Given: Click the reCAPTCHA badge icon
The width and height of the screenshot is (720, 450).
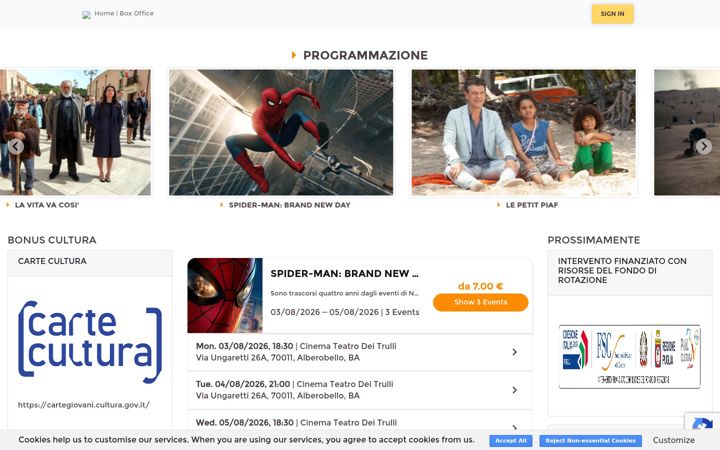Looking at the screenshot, I should tap(702, 422).
